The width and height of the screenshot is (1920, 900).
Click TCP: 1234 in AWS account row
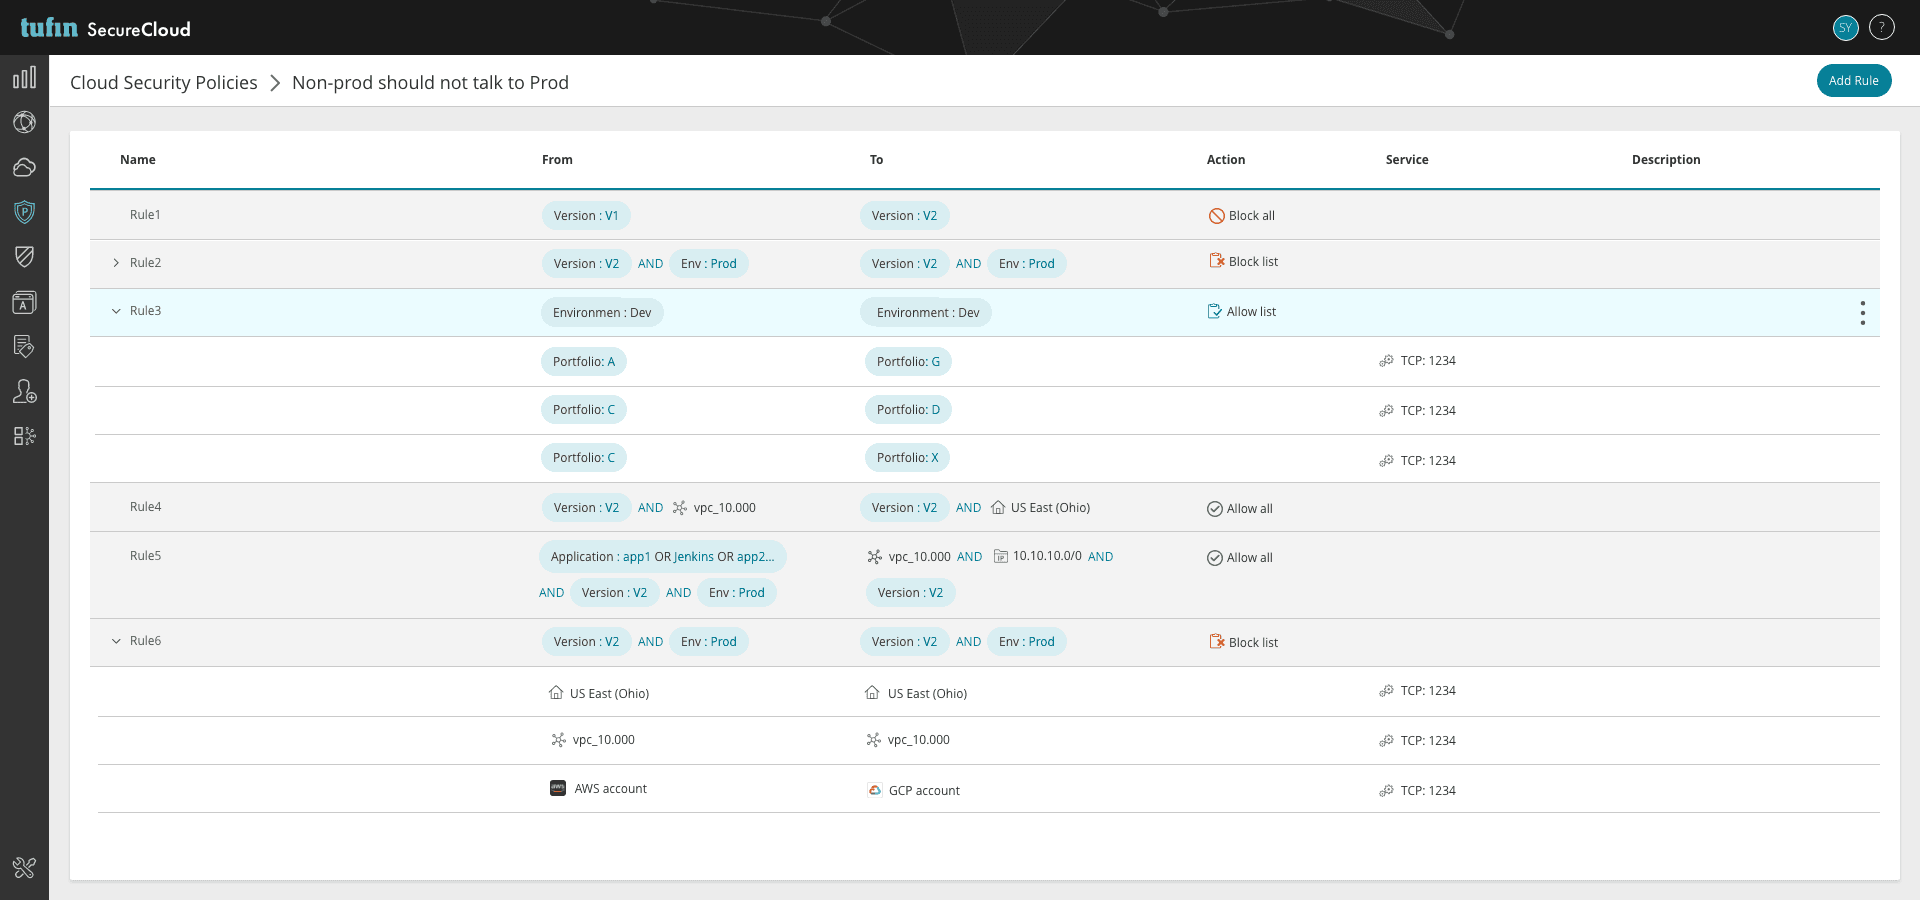[1428, 791]
